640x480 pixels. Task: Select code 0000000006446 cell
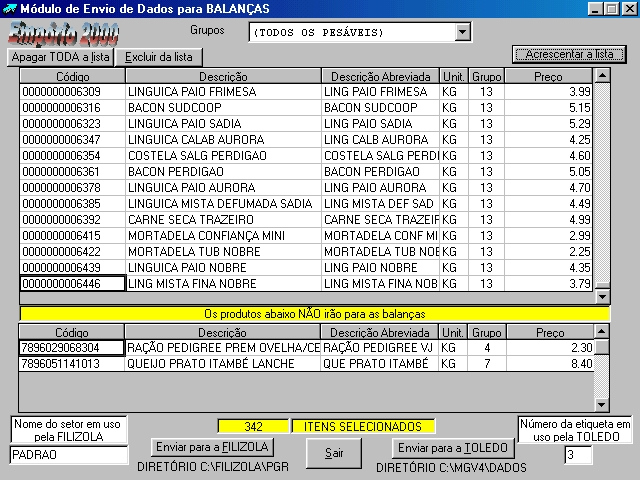pos(72,283)
